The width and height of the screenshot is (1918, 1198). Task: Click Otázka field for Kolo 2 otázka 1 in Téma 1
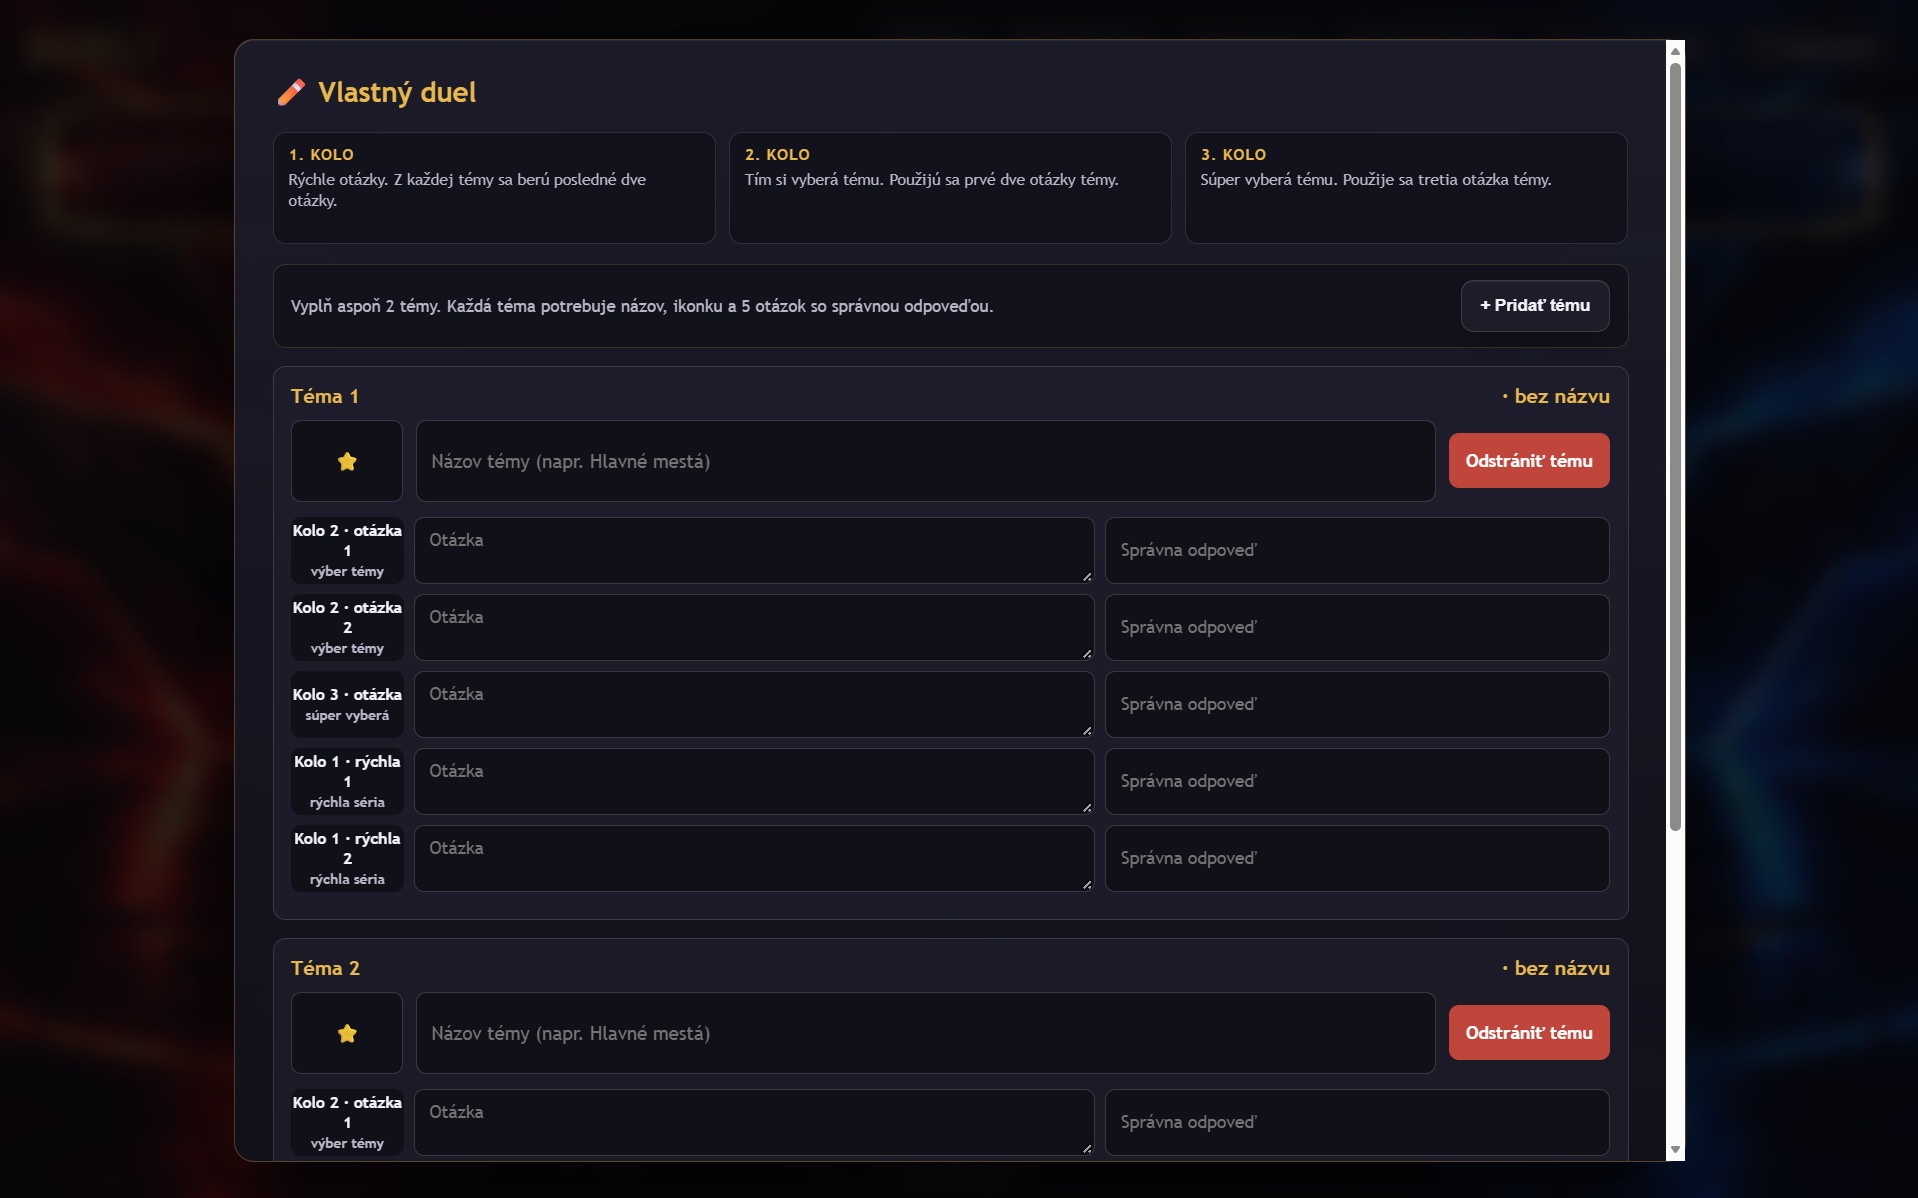coord(754,550)
